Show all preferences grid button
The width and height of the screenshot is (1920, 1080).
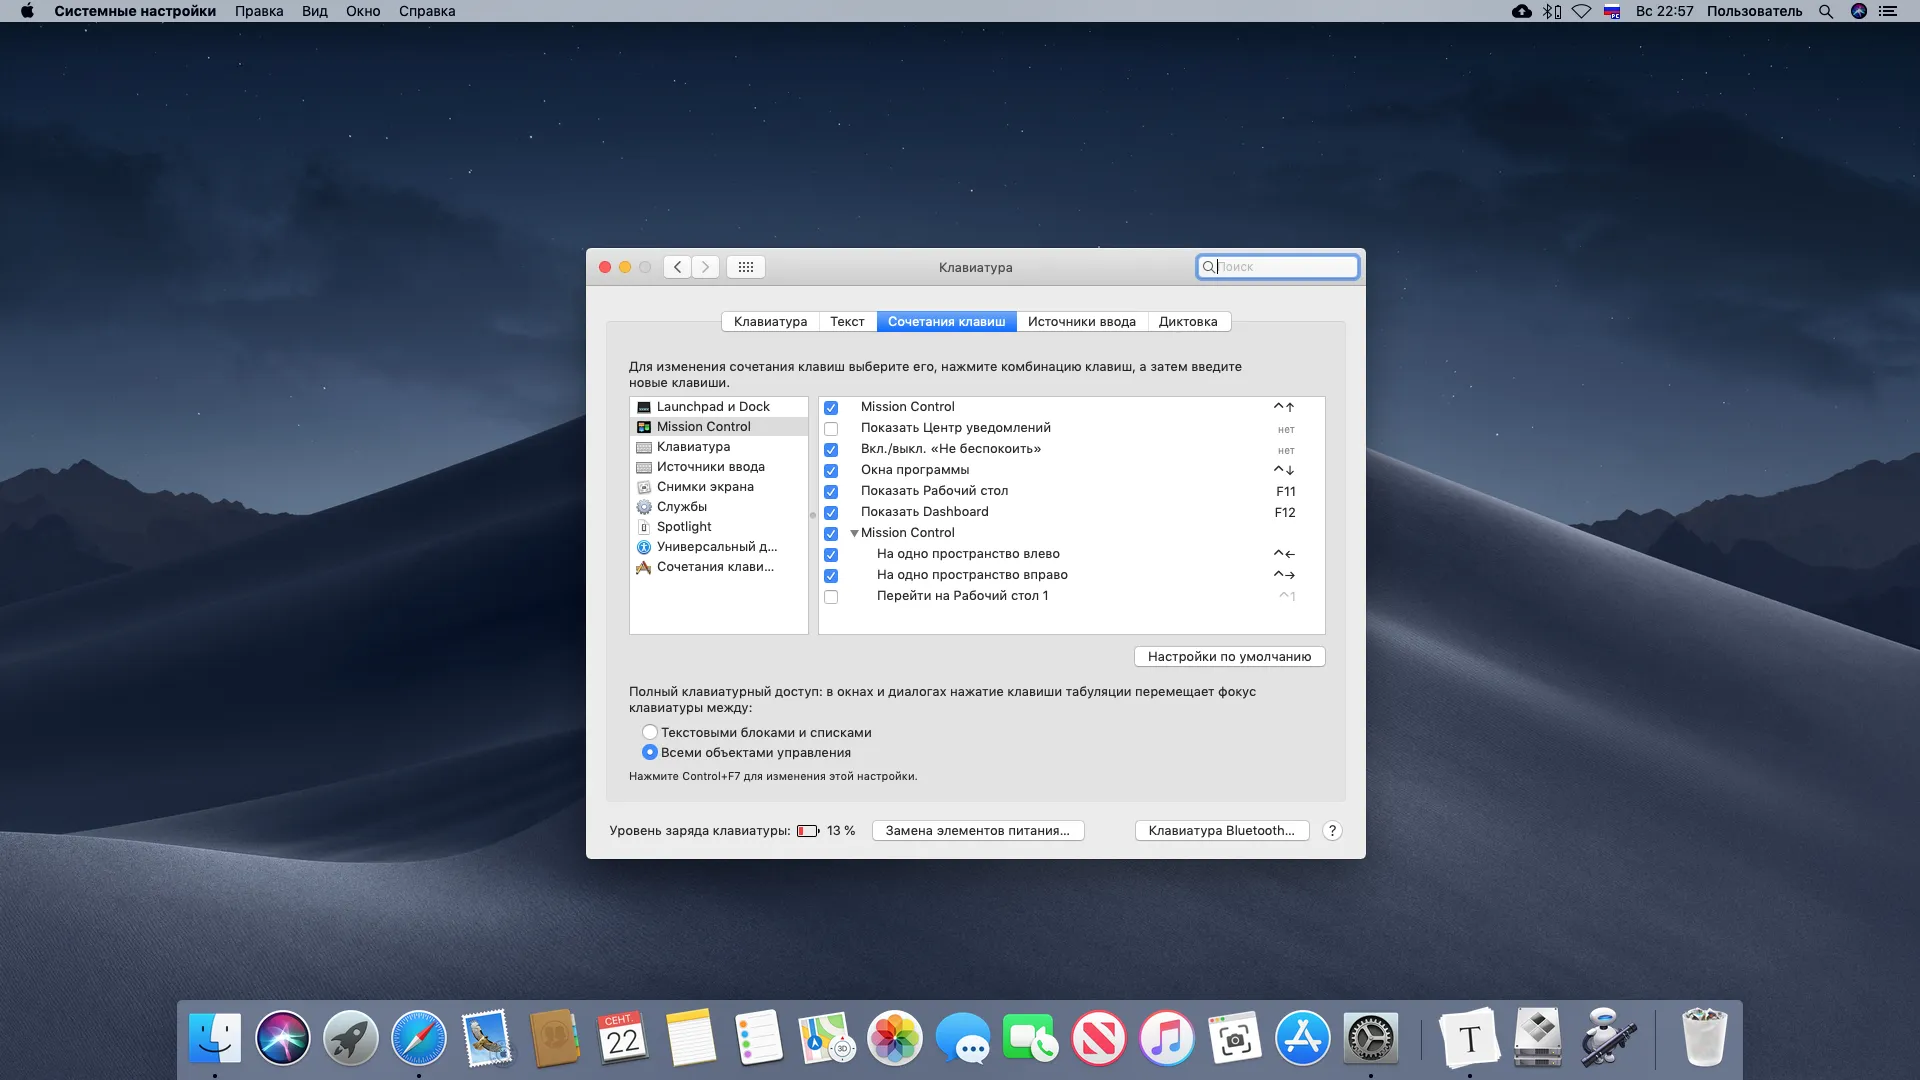click(746, 267)
